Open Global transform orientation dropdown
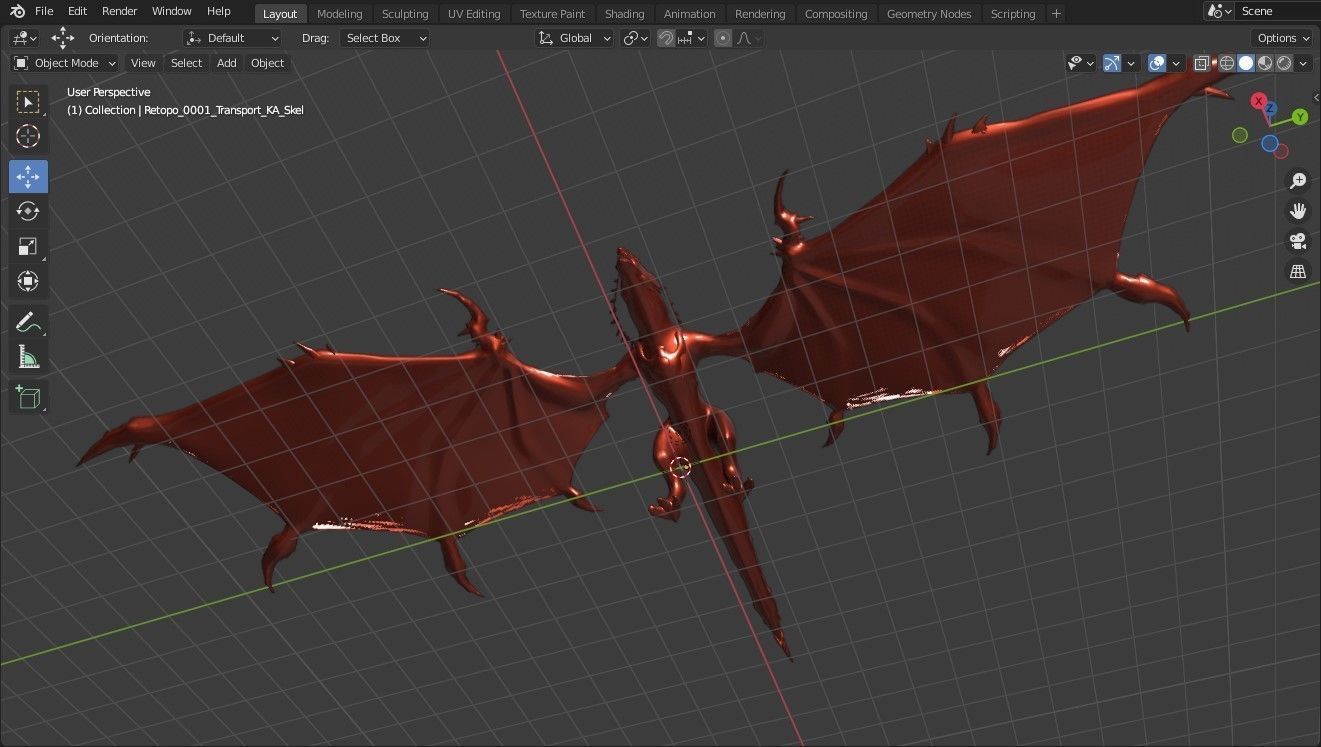Viewport: 1321px width, 747px height. [575, 38]
